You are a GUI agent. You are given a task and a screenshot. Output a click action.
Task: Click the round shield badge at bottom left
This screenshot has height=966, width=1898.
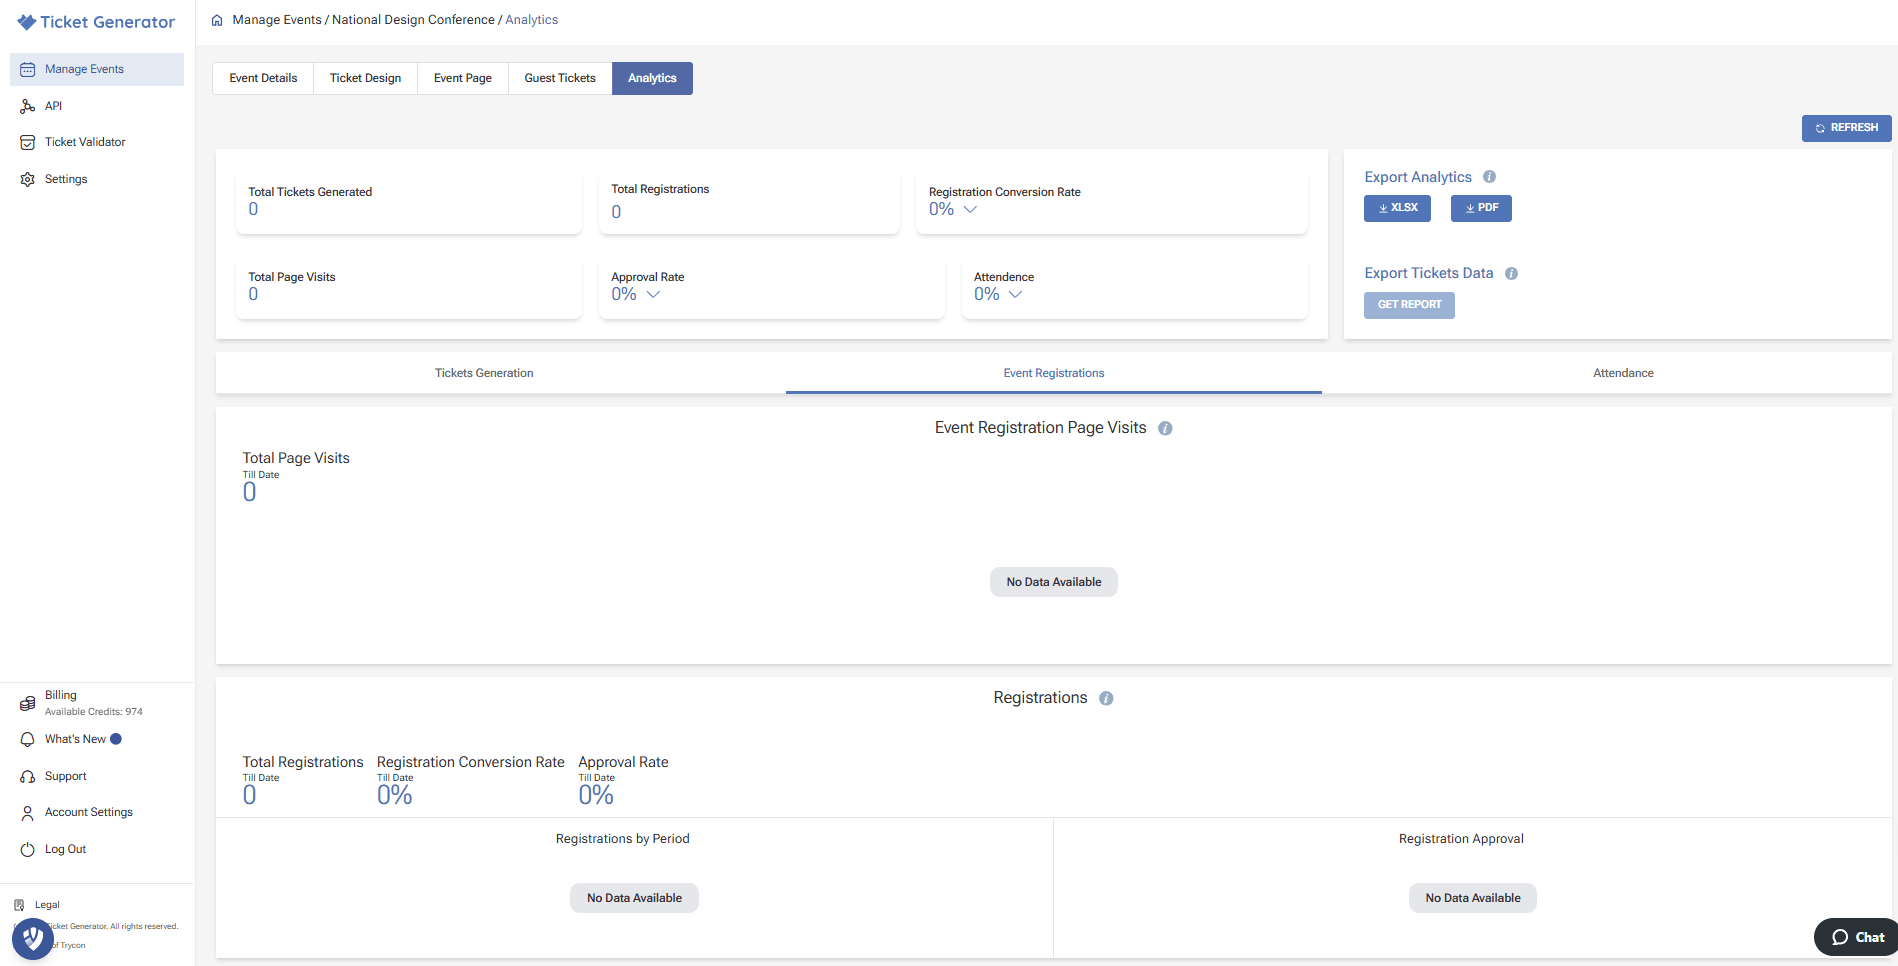[33, 939]
